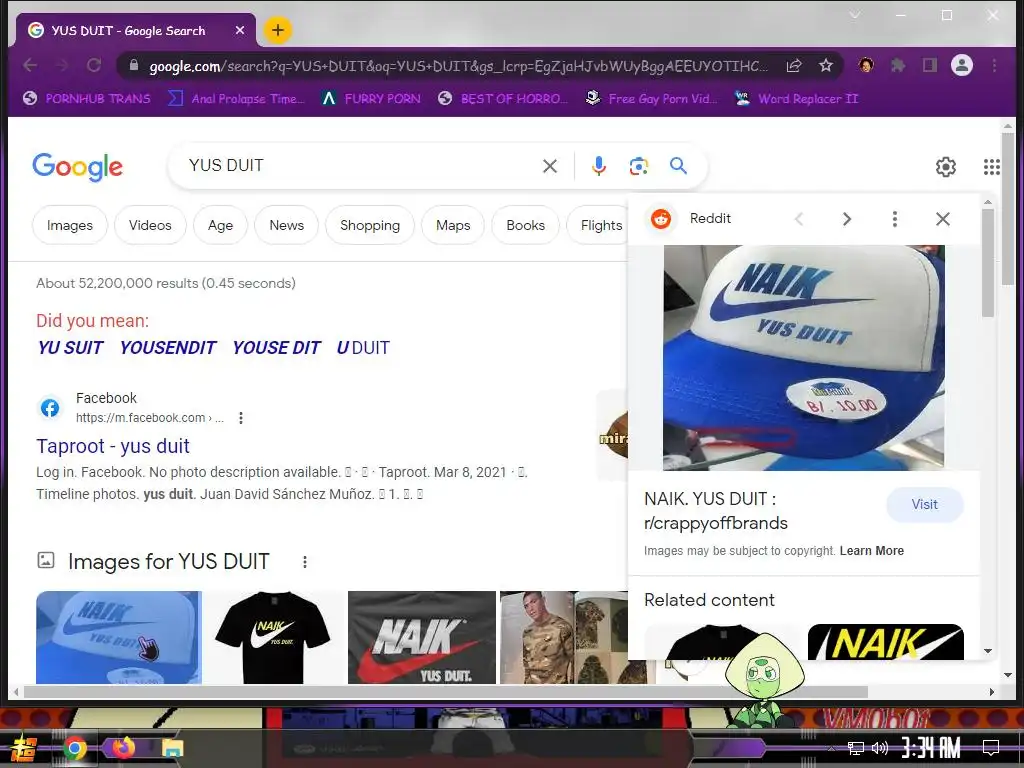This screenshot has height=768, width=1024.
Task: Open the Windows Start button
Action: point(23,748)
